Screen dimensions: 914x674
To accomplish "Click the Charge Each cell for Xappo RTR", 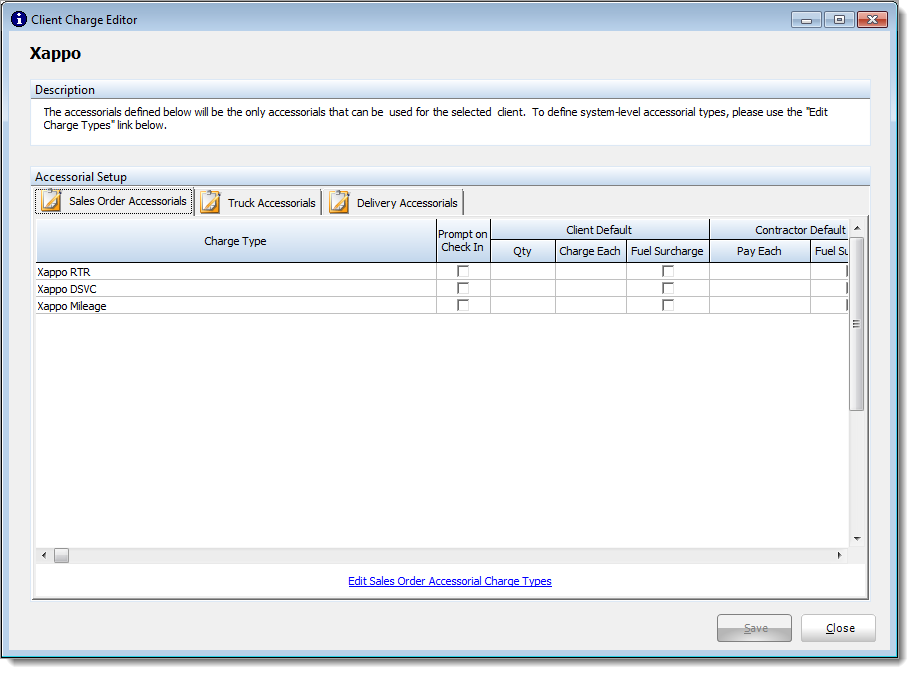I will pyautogui.click(x=591, y=272).
